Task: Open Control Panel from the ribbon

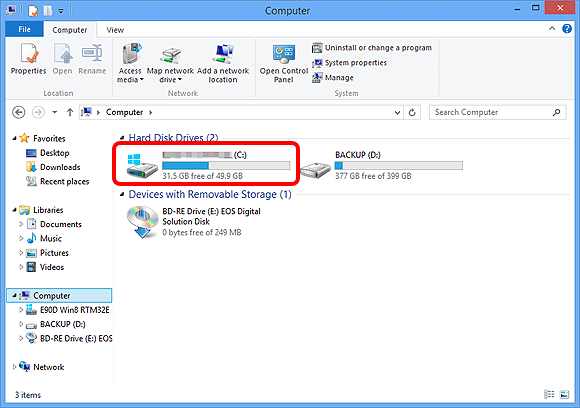Action: click(x=284, y=64)
